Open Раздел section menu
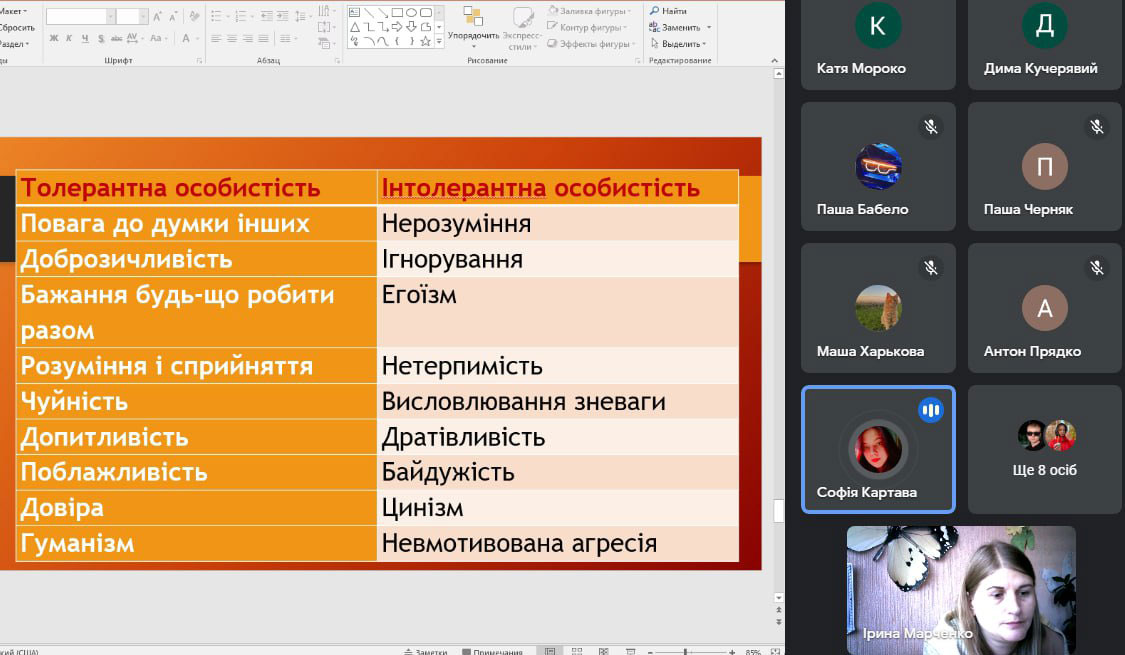1125x655 pixels. [x=14, y=44]
